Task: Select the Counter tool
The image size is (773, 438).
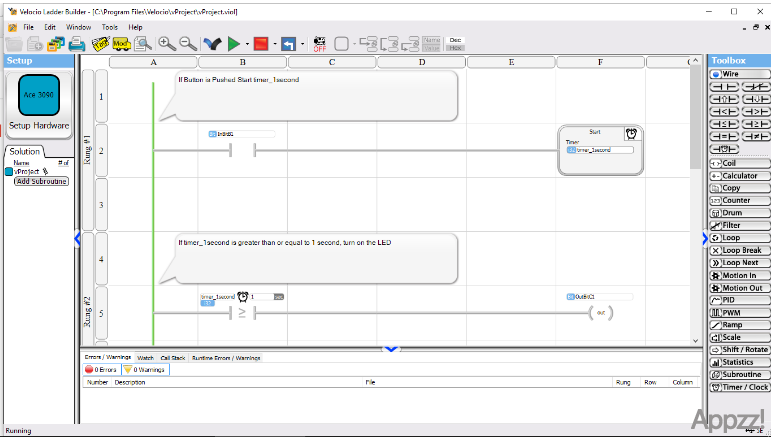Action: tap(739, 201)
